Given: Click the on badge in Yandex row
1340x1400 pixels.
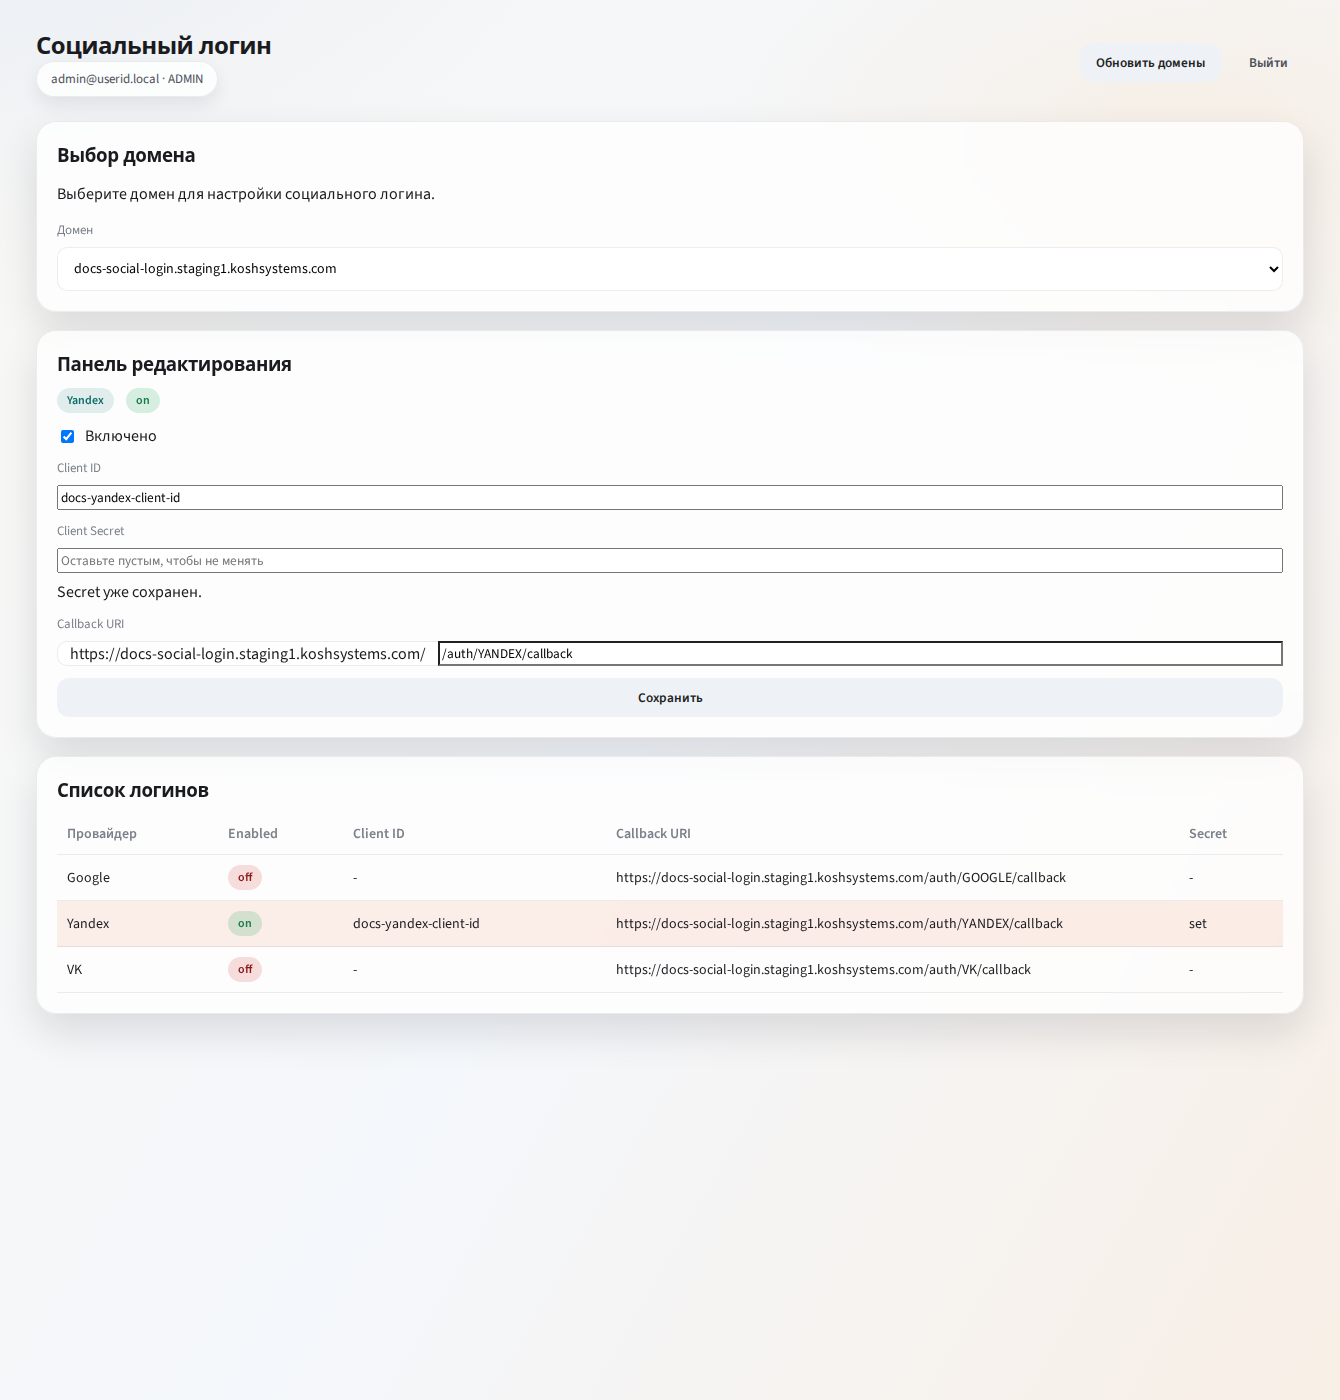Looking at the screenshot, I should click(x=245, y=924).
